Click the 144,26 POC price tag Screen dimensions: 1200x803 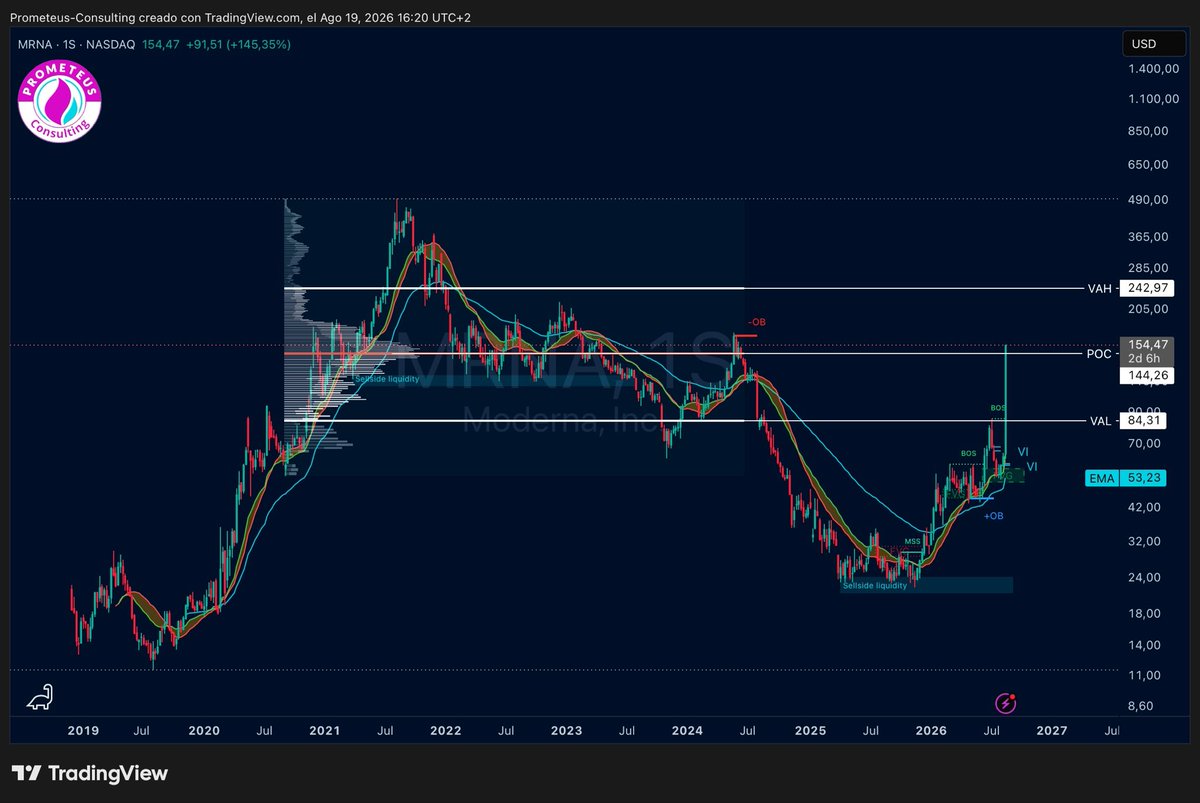(1145, 376)
